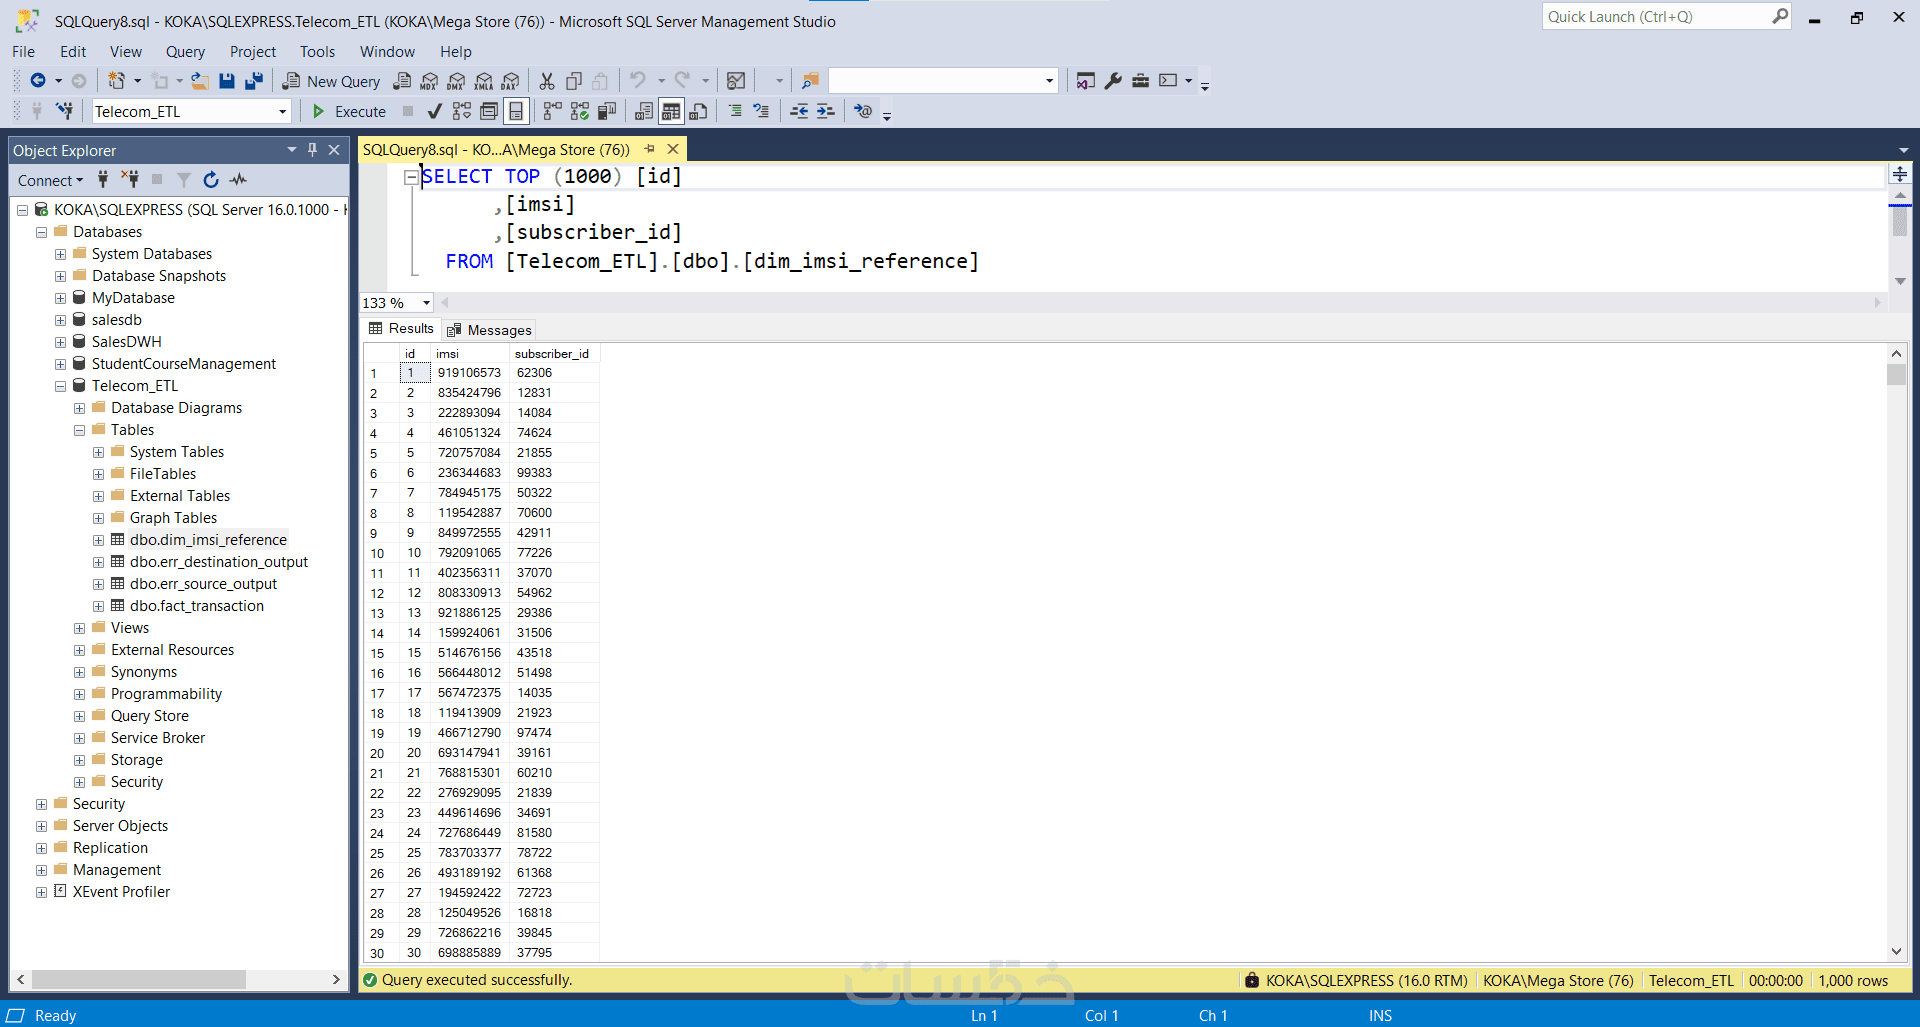This screenshot has width=1920, height=1027.
Task: Navigate backward with the toolbar back arrow
Action: coord(38,81)
